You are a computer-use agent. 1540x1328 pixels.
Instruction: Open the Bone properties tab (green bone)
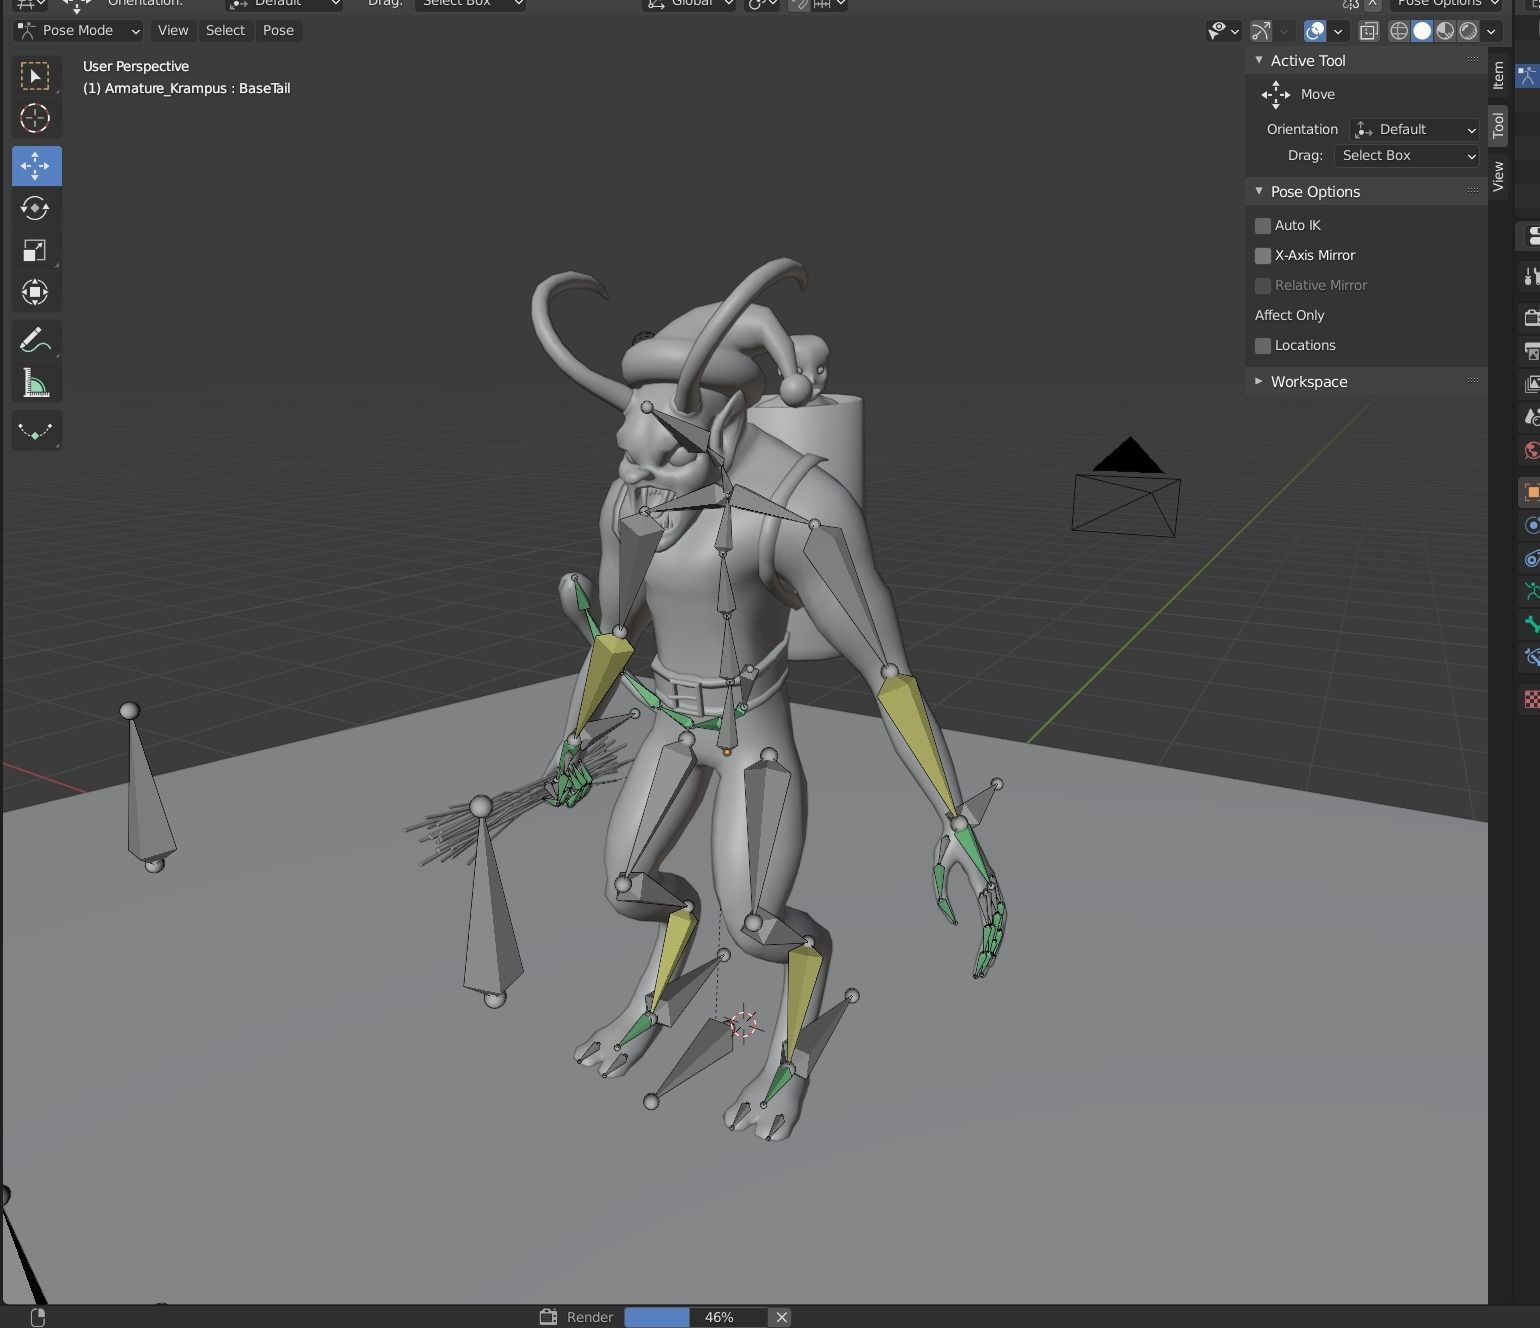click(x=1530, y=625)
